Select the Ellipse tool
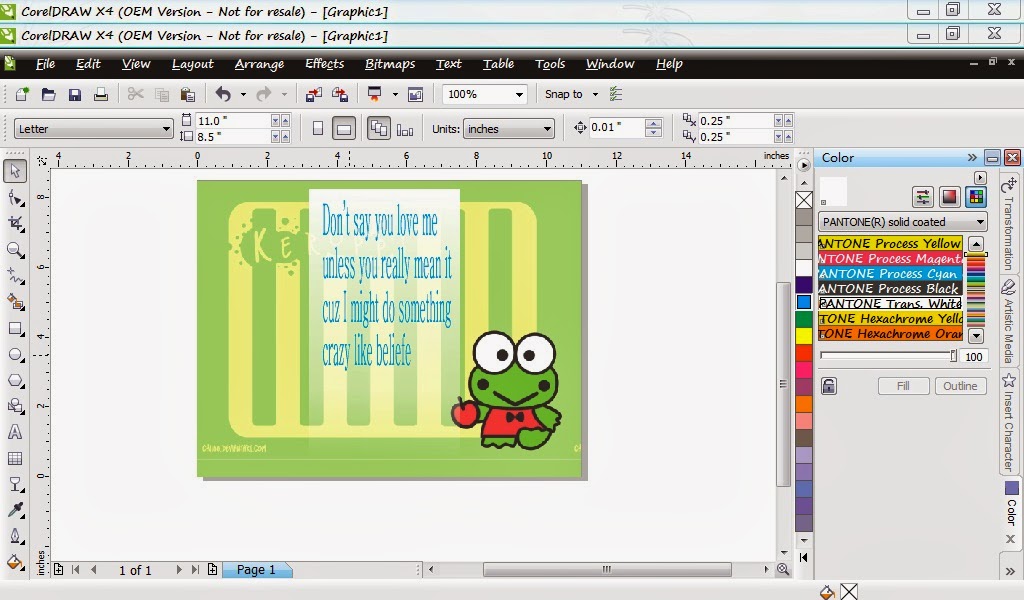Image resolution: width=1024 pixels, height=600 pixels. coord(15,355)
